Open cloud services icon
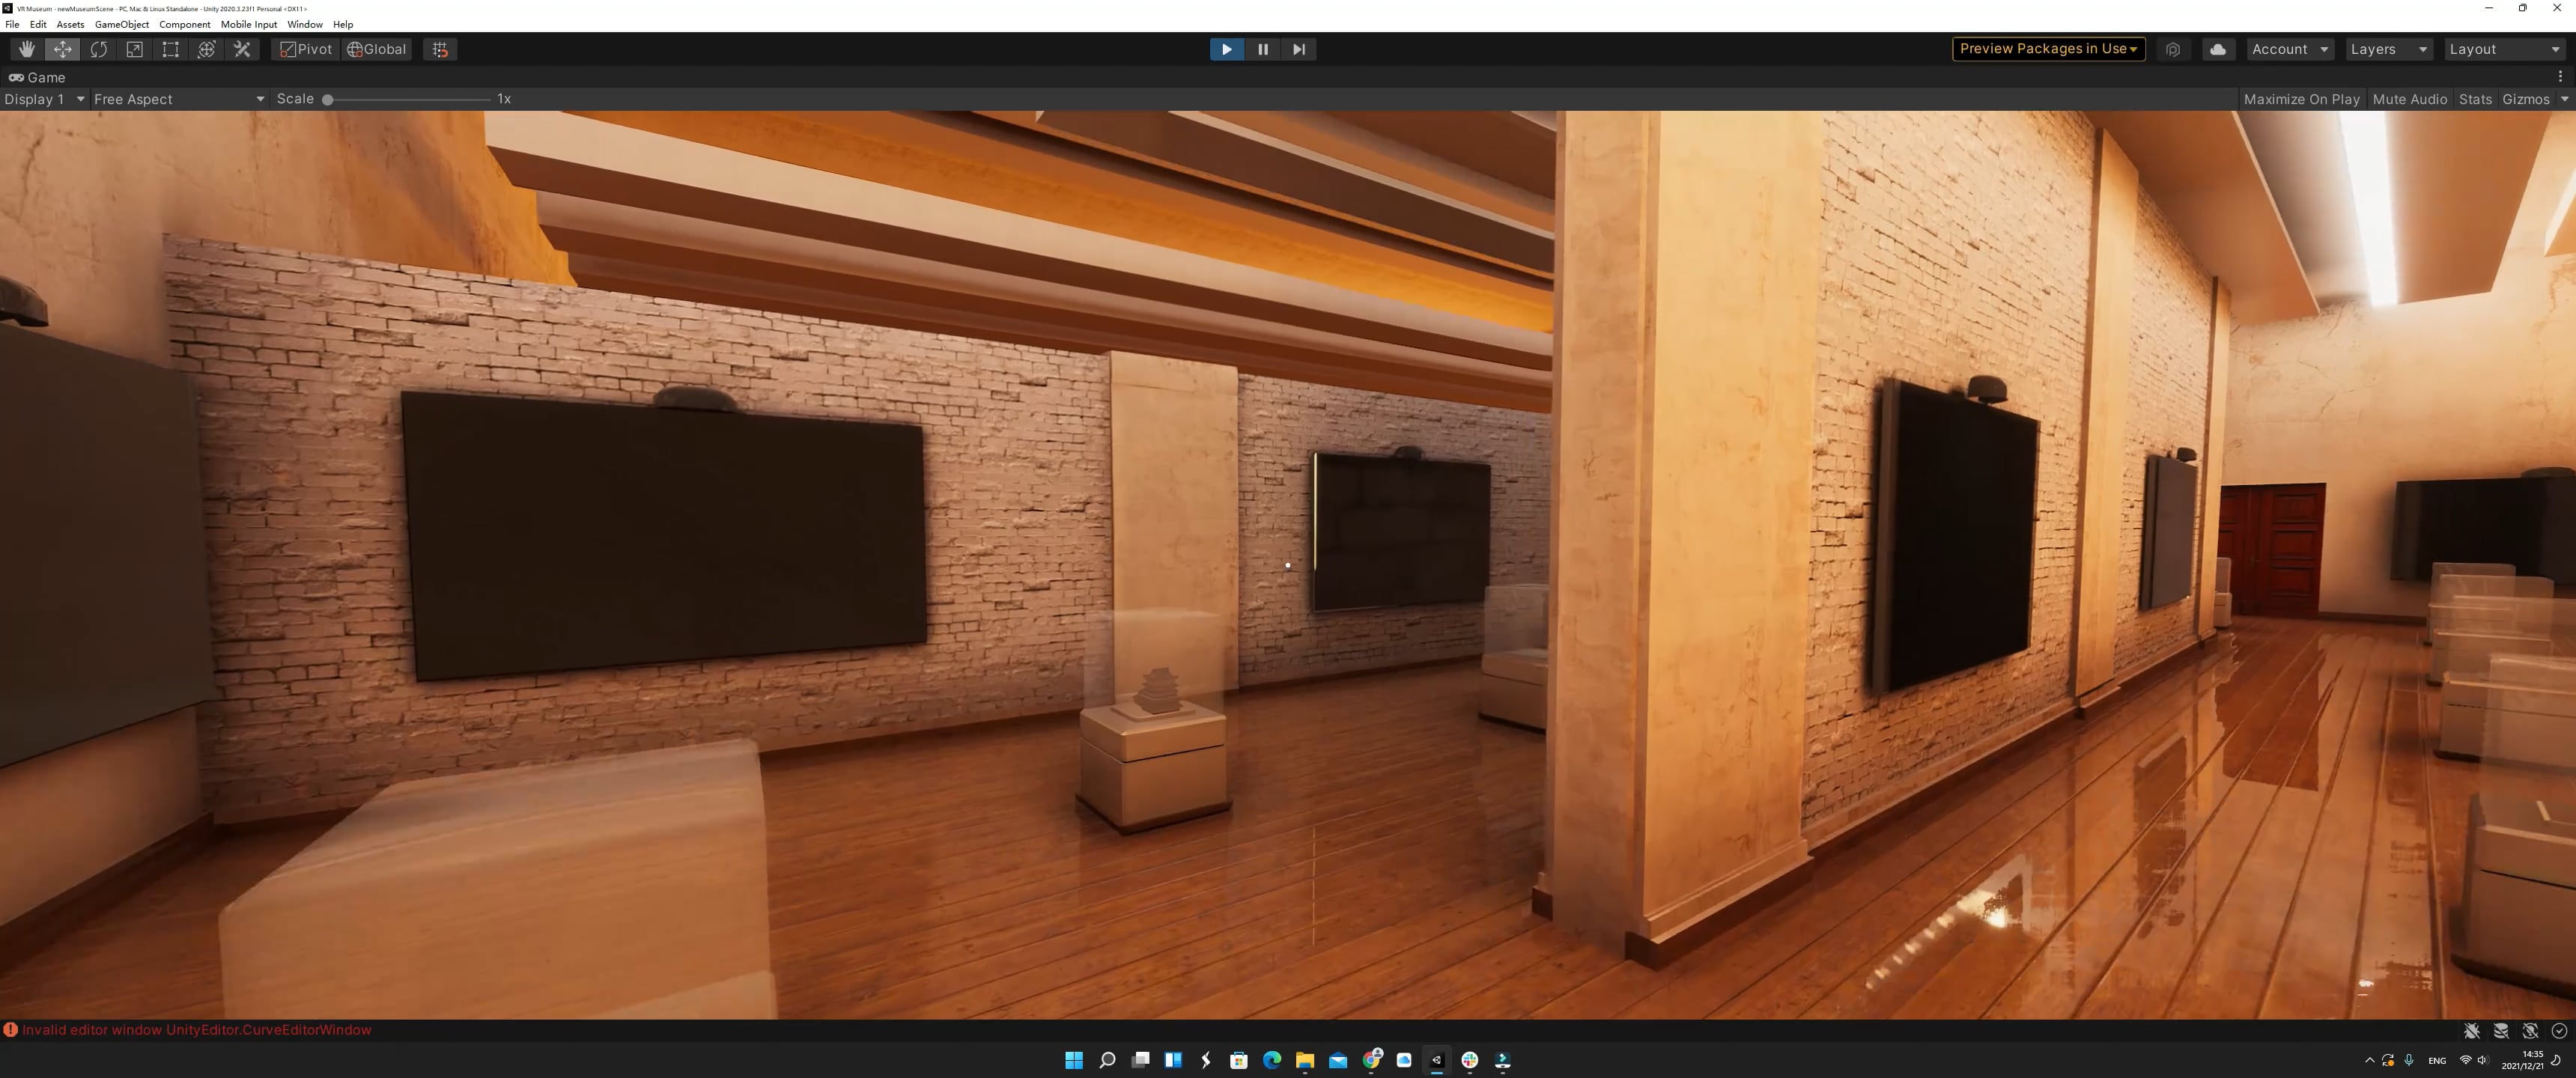 click(x=2218, y=49)
